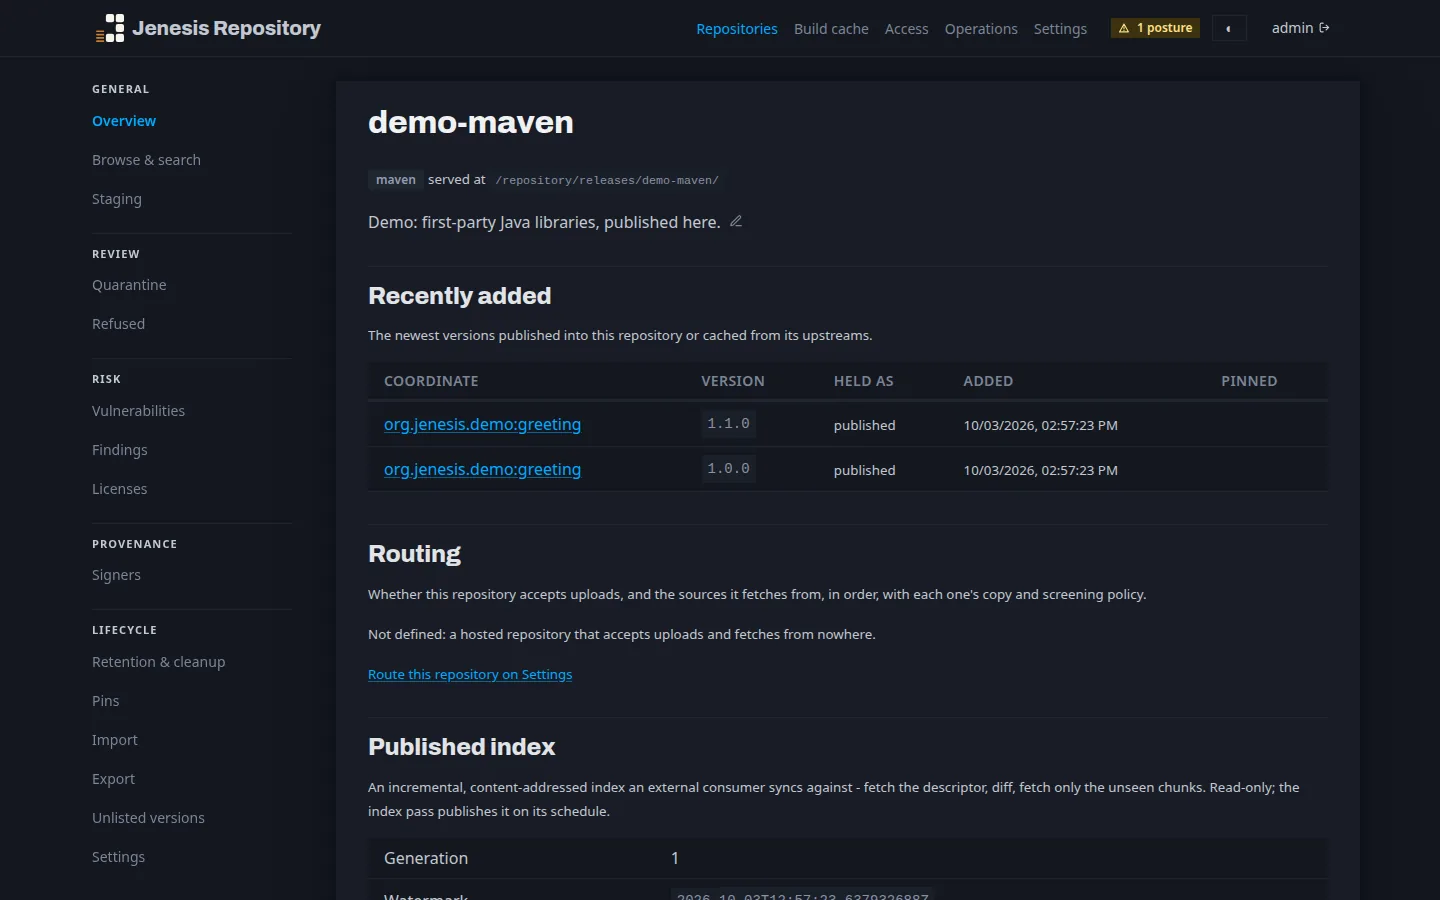Switch to the Build cache tab
This screenshot has width=1440, height=900.
point(831,29)
